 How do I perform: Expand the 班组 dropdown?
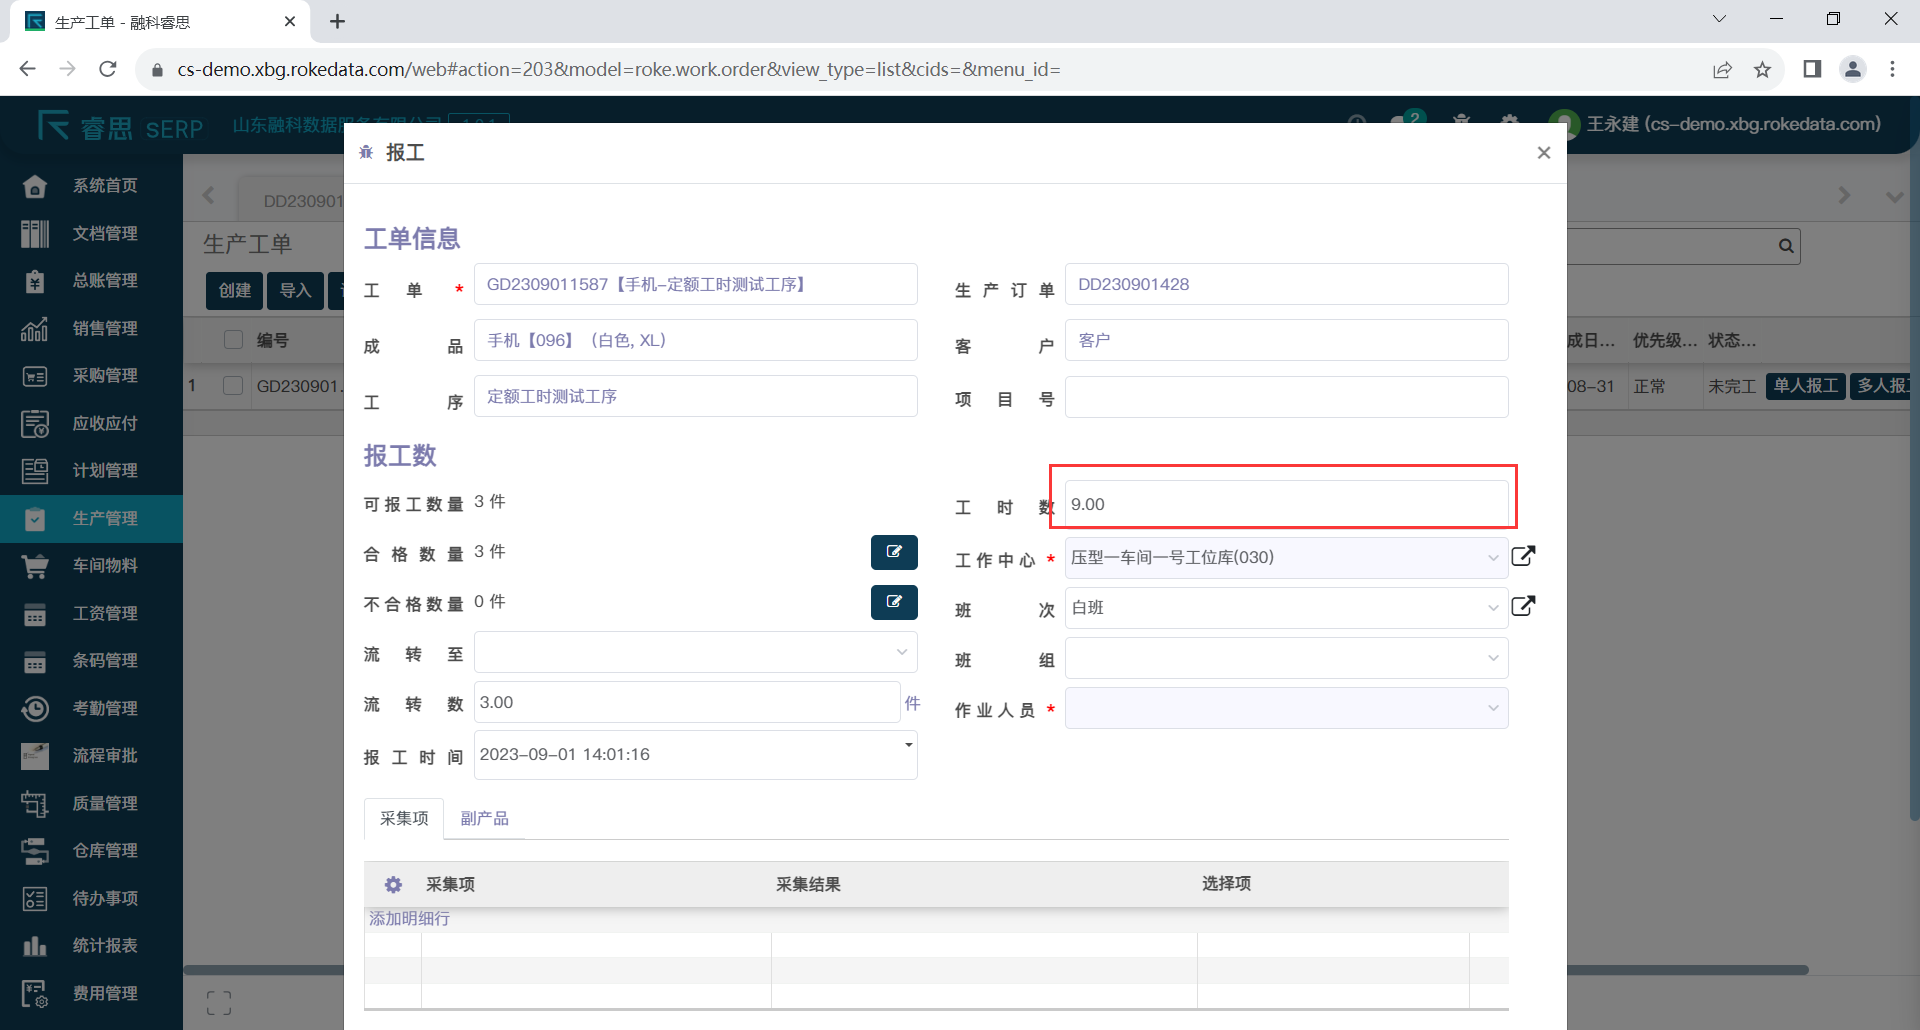[1286, 659]
